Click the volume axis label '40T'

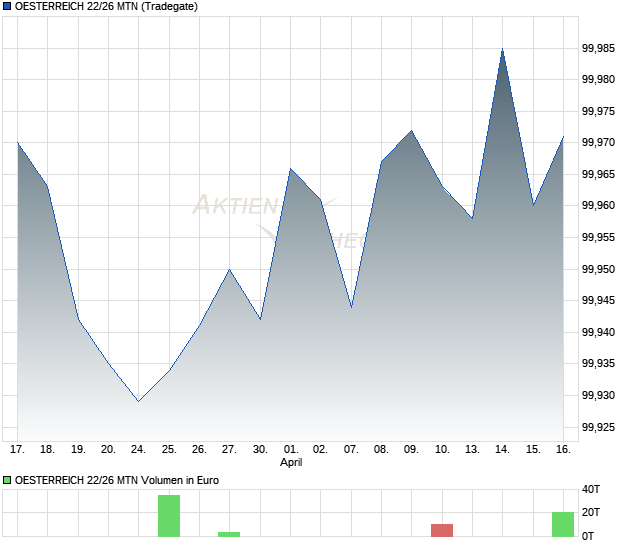tap(591, 489)
